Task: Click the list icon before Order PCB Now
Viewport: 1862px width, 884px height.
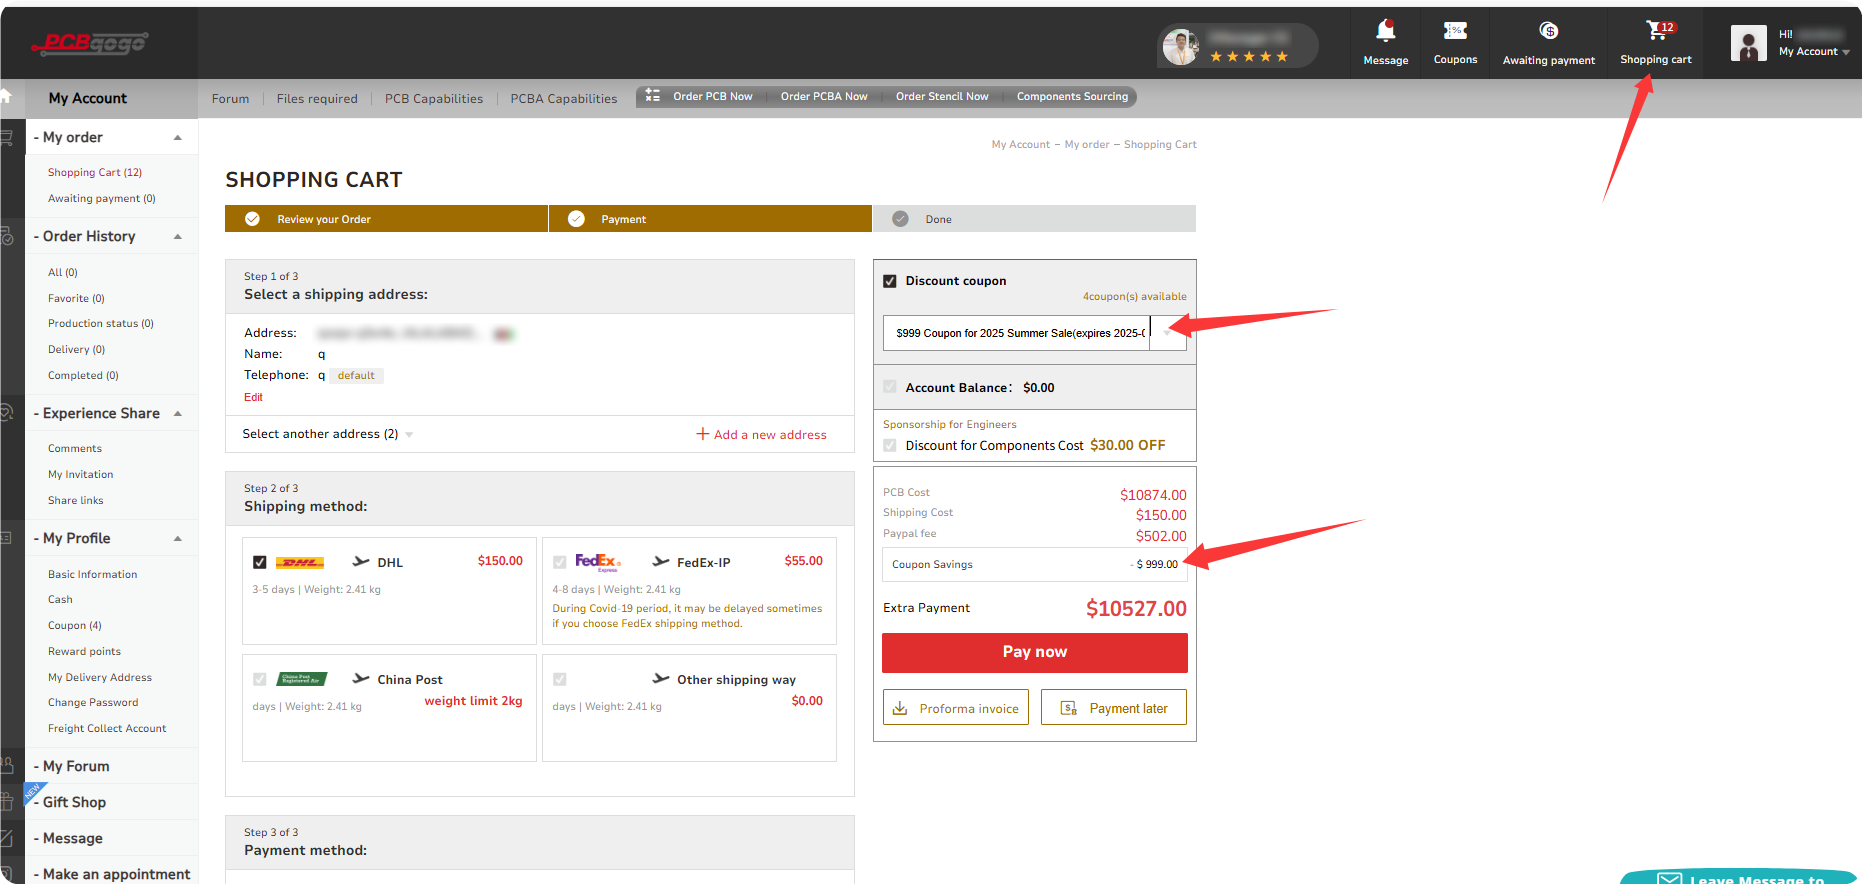Action: coord(653,96)
